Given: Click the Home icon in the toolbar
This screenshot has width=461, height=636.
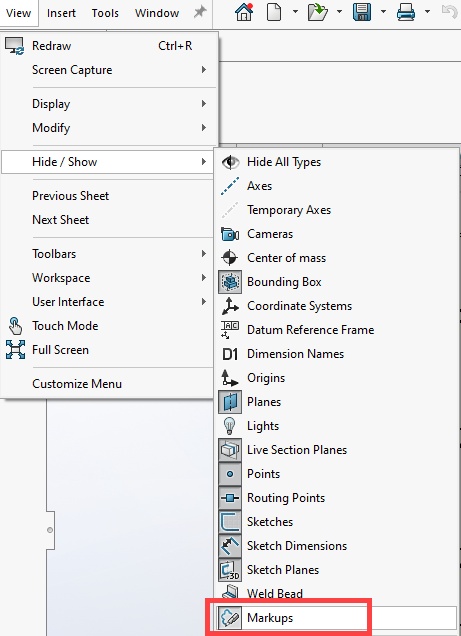Looking at the screenshot, I should [244, 12].
